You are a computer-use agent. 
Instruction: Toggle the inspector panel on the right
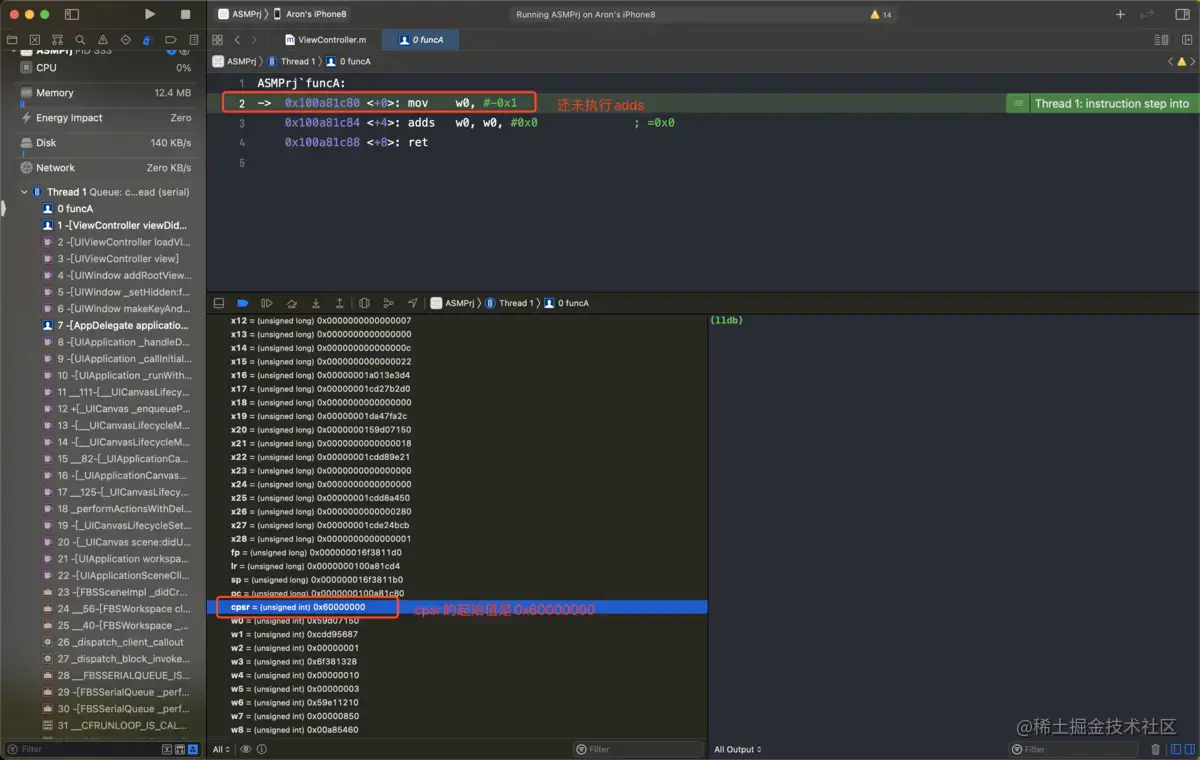[1183, 14]
